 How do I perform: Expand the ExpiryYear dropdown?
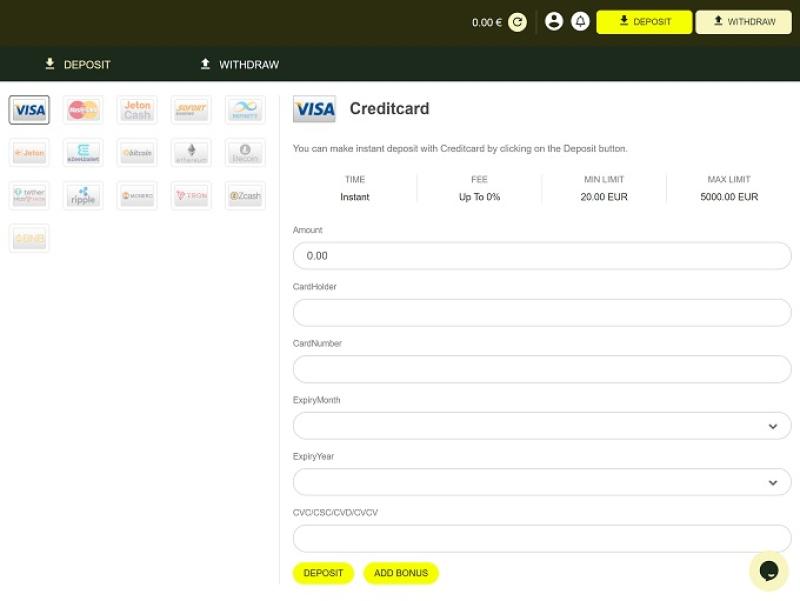541,482
